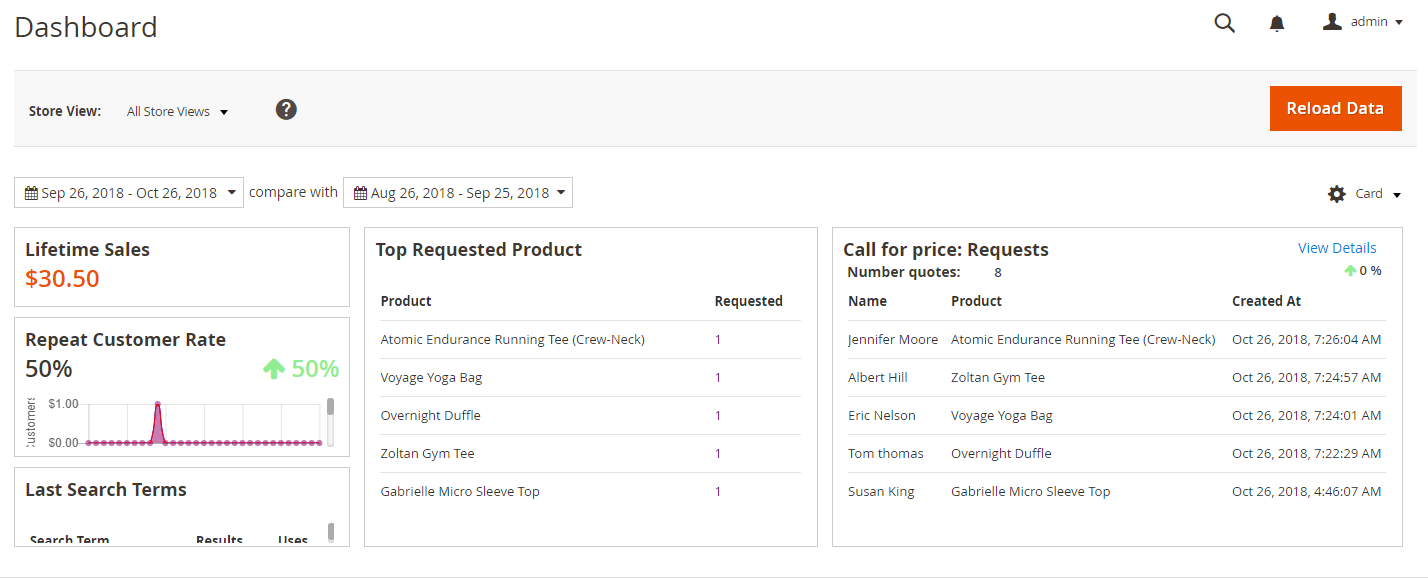Click calendar icon in Aug 26 compare range
This screenshot has height=578, width=1428.
[x=360, y=193]
